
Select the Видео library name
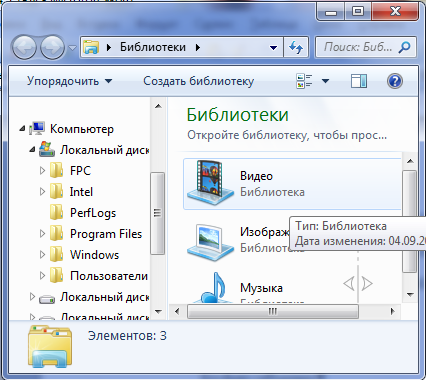[256, 176]
